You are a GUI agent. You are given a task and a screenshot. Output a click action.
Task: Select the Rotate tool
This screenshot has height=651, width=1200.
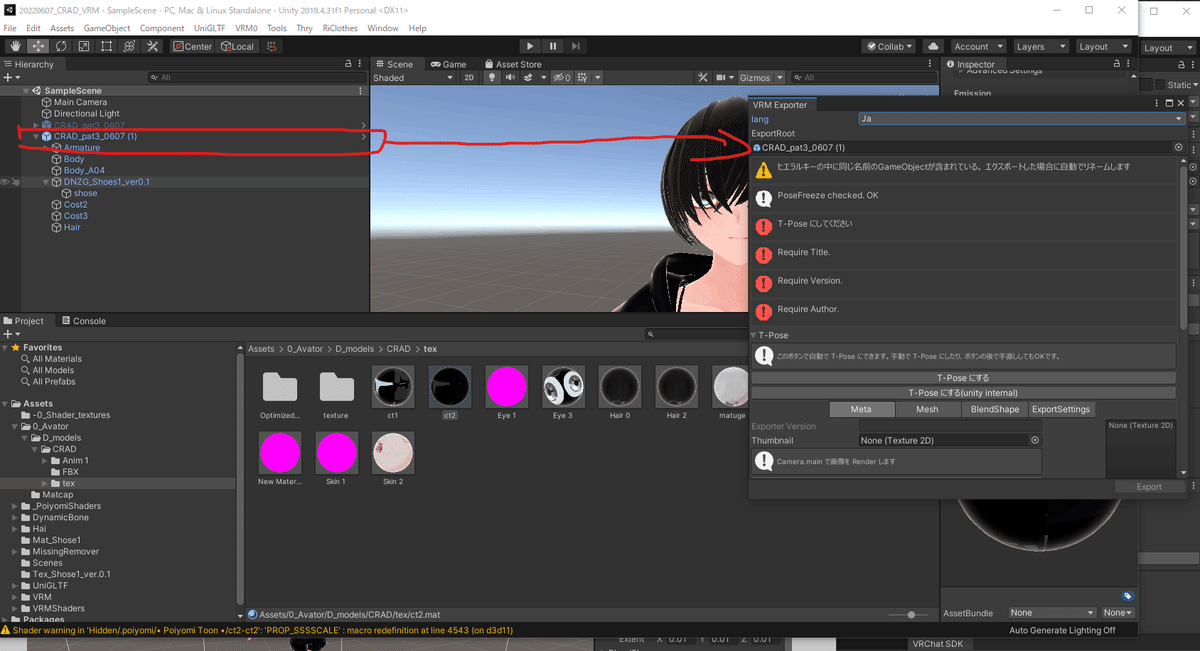(61, 46)
